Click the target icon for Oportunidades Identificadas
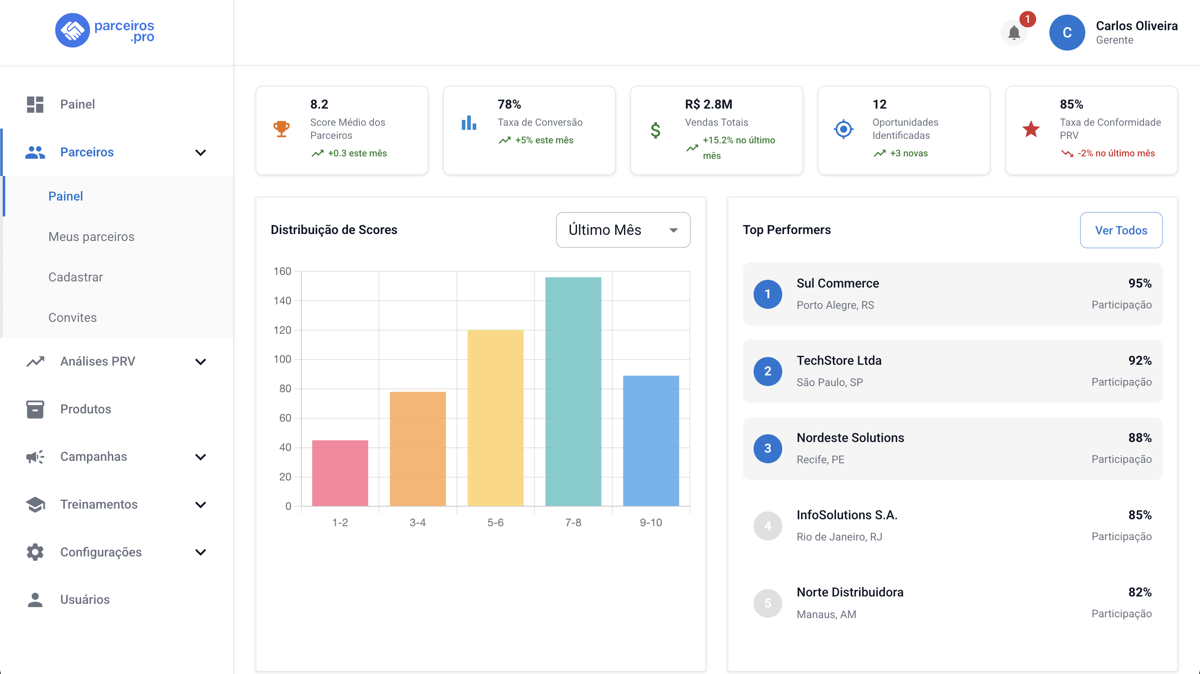Screen dimensions: 1200x674 [844, 129]
